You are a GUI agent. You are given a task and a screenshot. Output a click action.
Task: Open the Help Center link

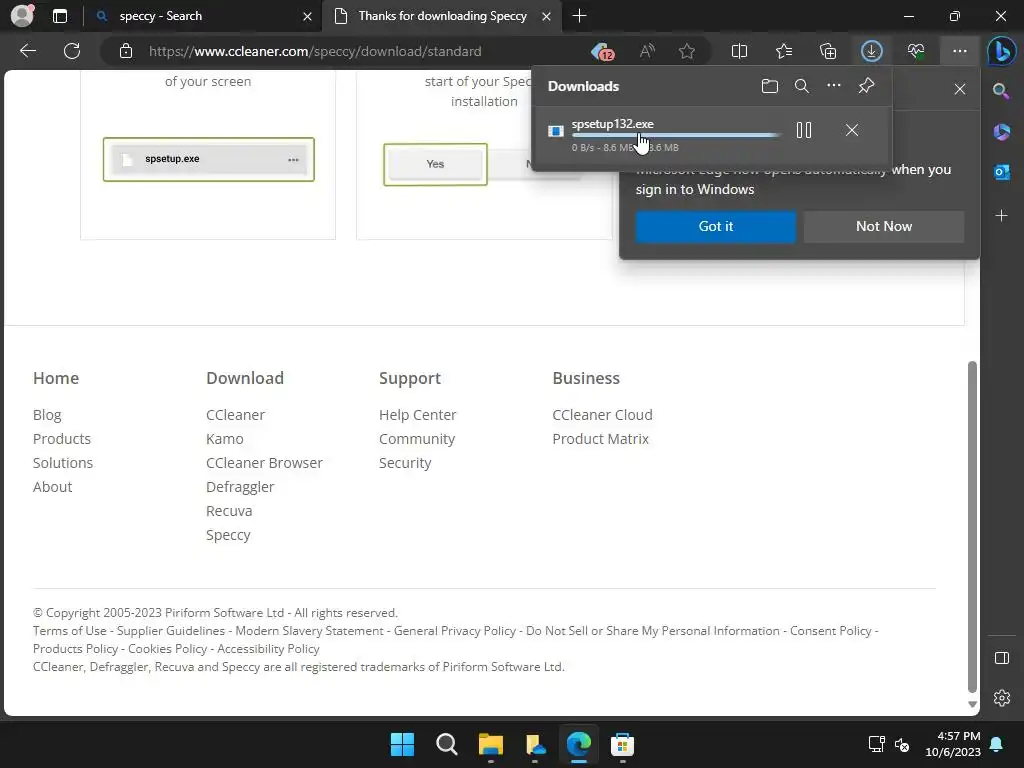point(417,415)
